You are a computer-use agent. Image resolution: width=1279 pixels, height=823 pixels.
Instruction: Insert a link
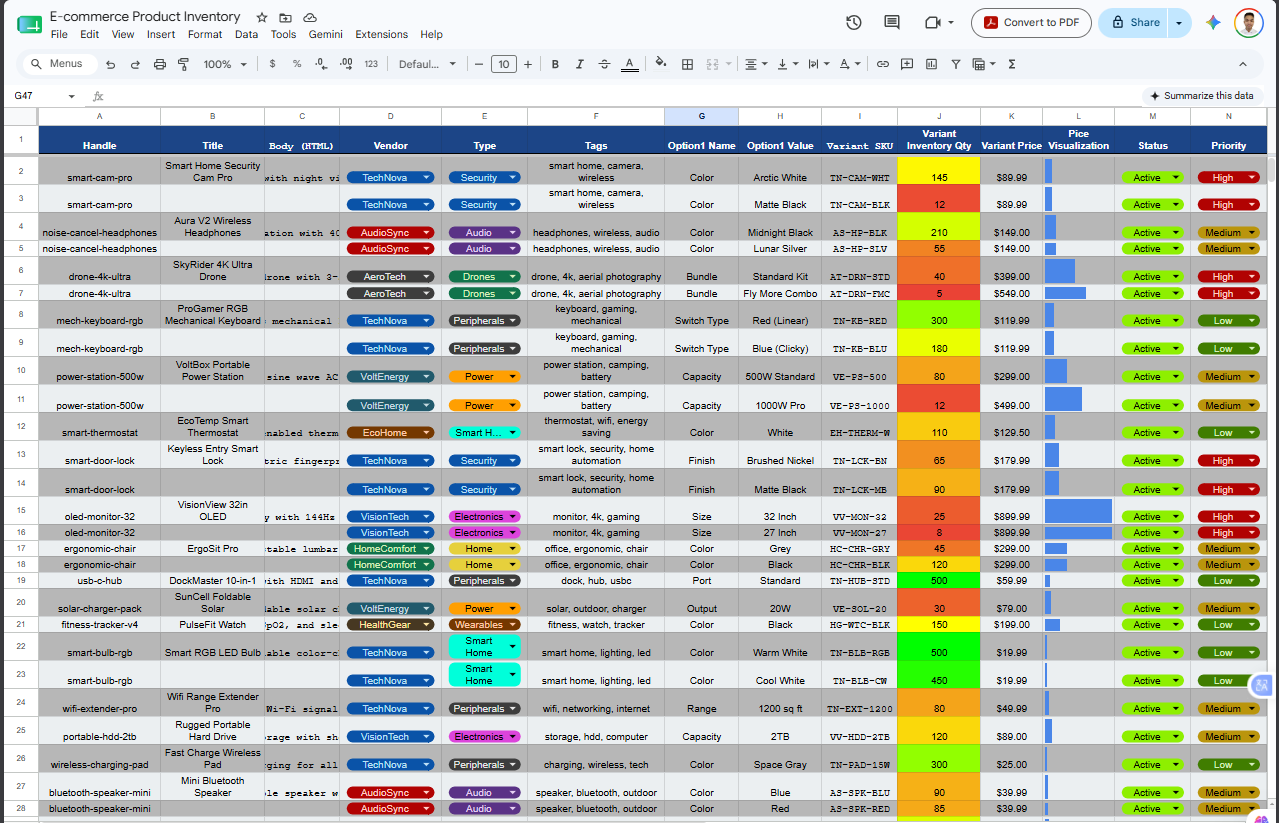coord(882,64)
